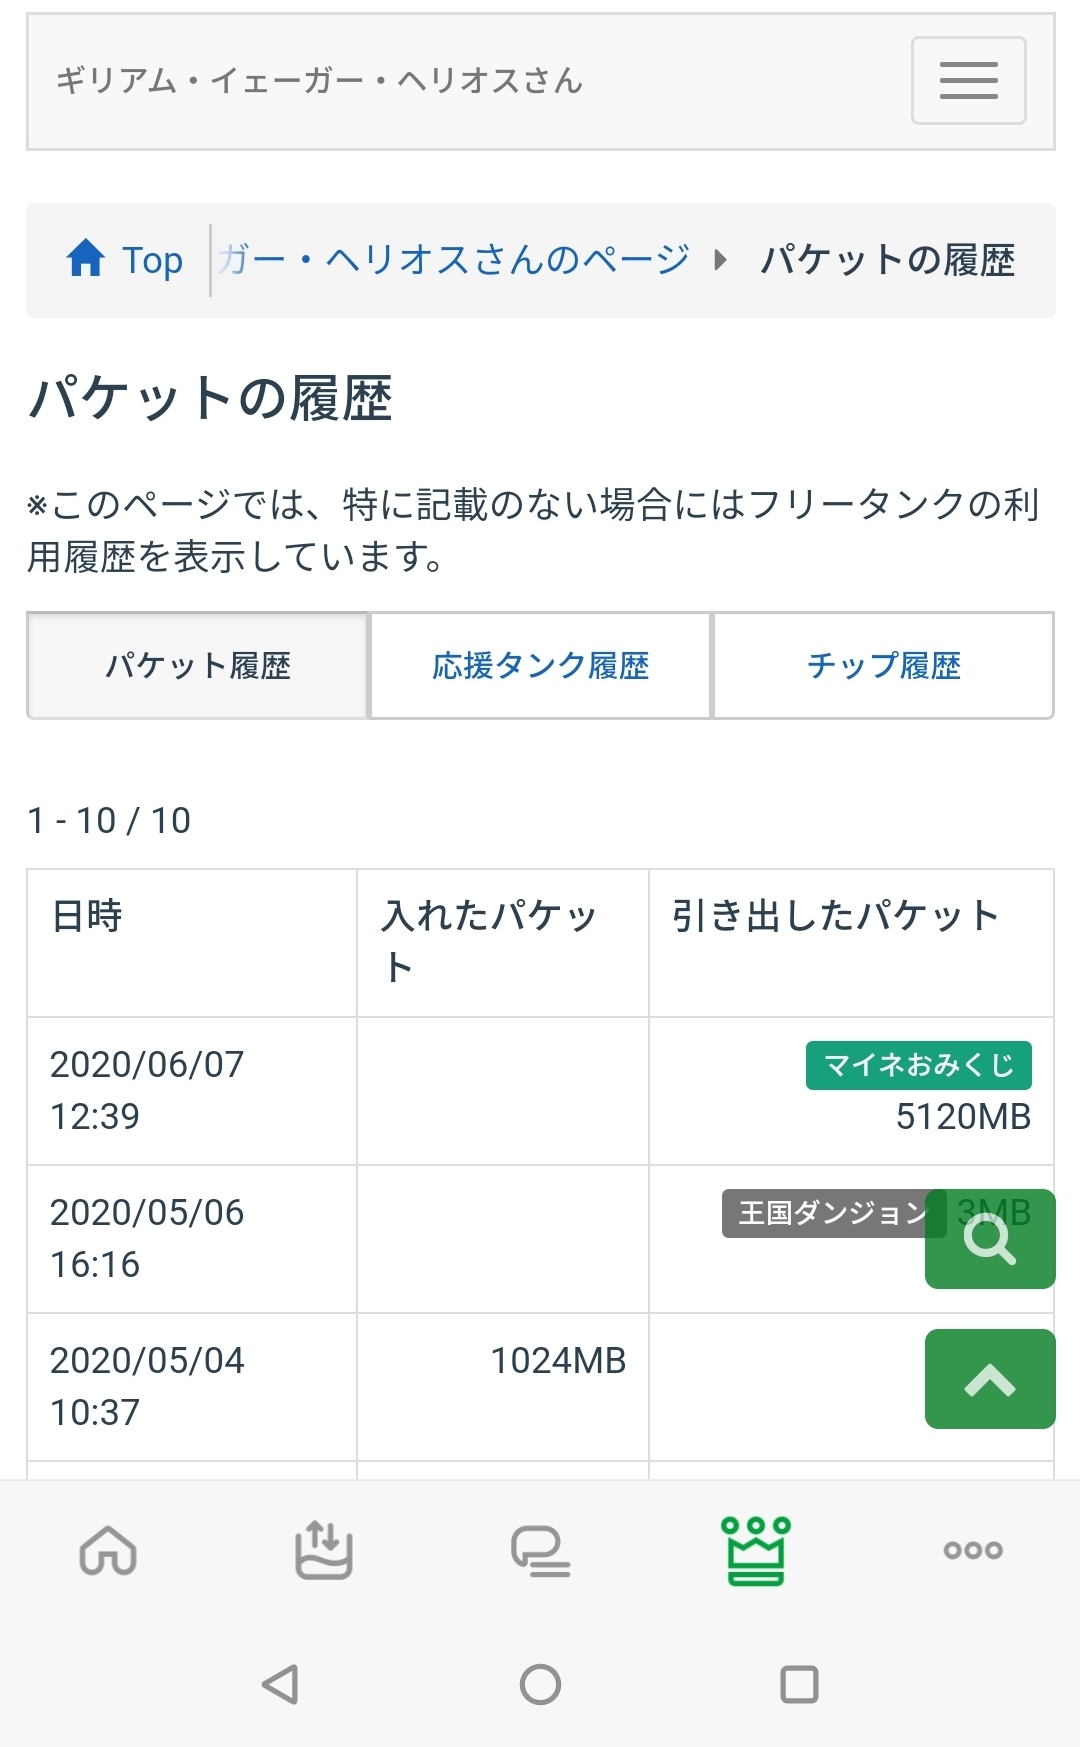Open the hamburger navigation menu

click(968, 80)
